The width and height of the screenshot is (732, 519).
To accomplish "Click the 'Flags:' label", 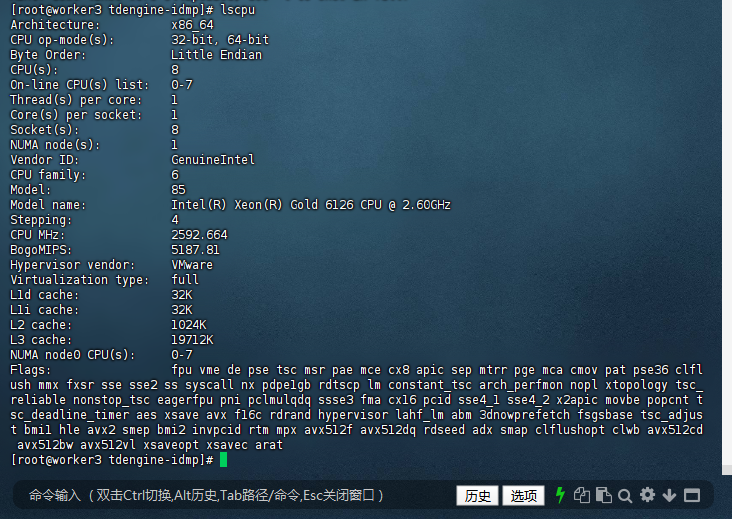I will click(30, 370).
